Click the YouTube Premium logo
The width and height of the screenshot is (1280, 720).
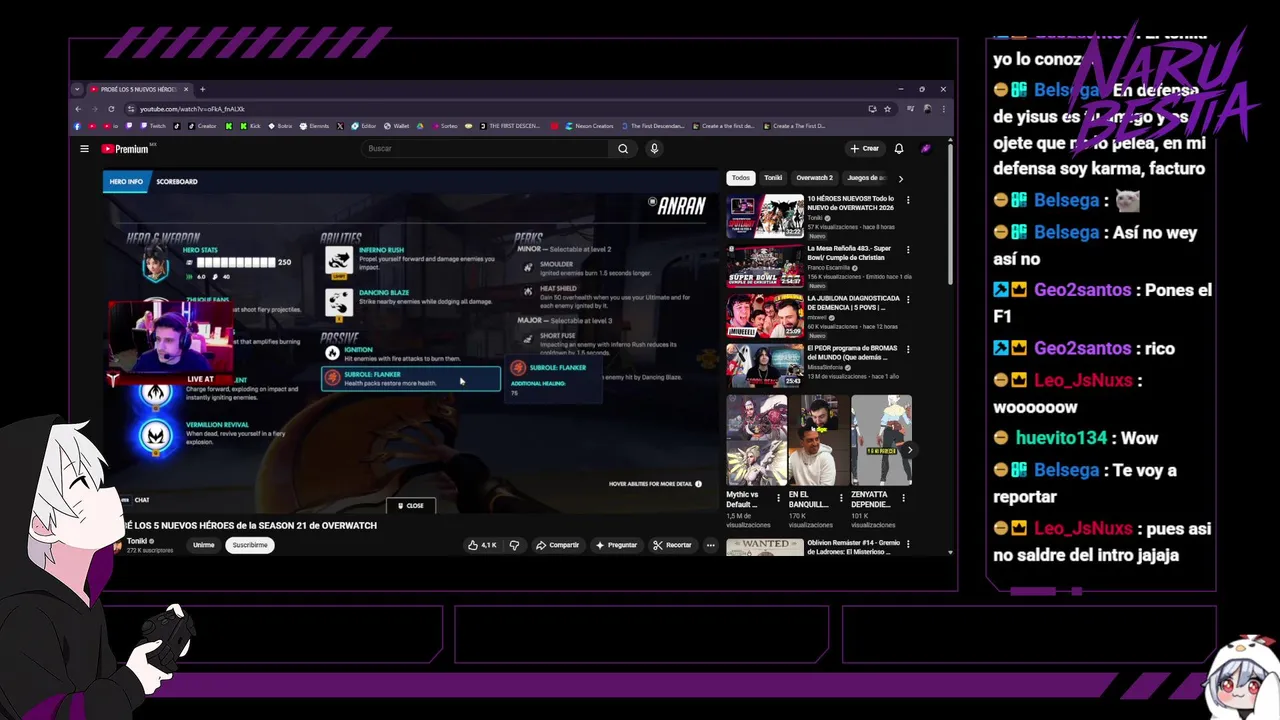pos(125,149)
